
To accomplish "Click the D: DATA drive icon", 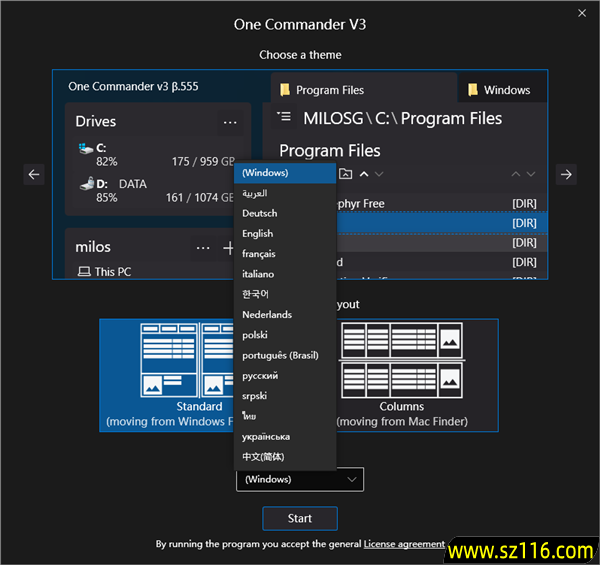I will 84,184.
